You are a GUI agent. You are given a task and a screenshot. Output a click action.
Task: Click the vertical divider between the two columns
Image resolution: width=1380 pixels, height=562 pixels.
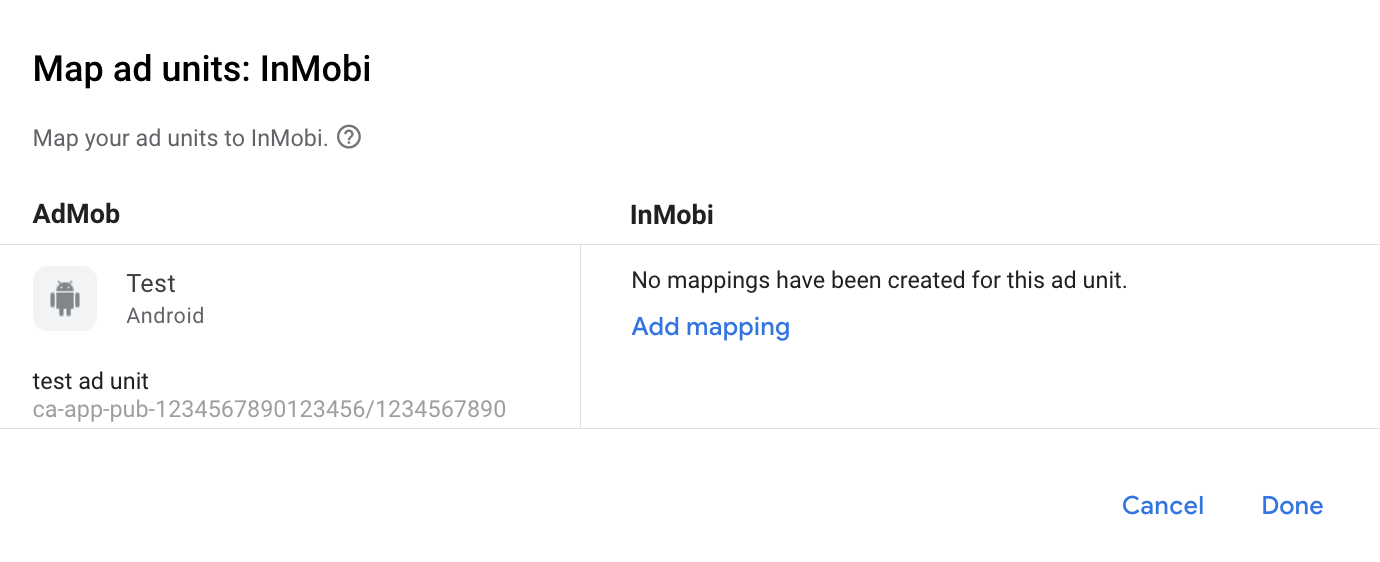580,336
